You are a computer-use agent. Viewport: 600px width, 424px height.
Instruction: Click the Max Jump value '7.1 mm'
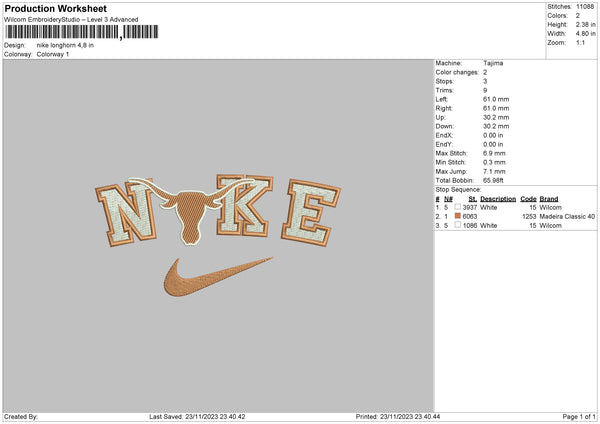click(494, 172)
